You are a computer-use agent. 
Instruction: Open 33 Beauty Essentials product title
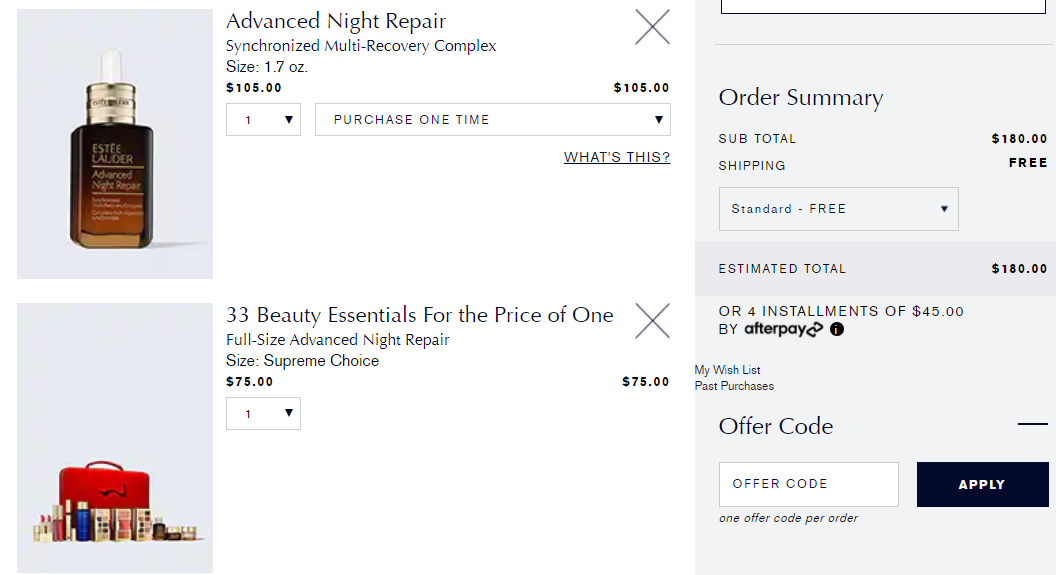420,314
